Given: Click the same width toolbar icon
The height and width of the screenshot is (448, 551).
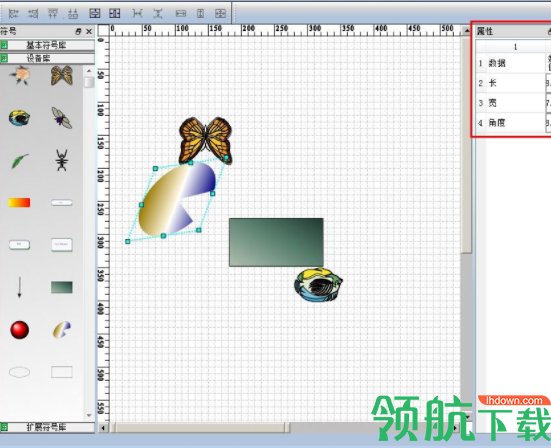Looking at the screenshot, I should (x=181, y=14).
